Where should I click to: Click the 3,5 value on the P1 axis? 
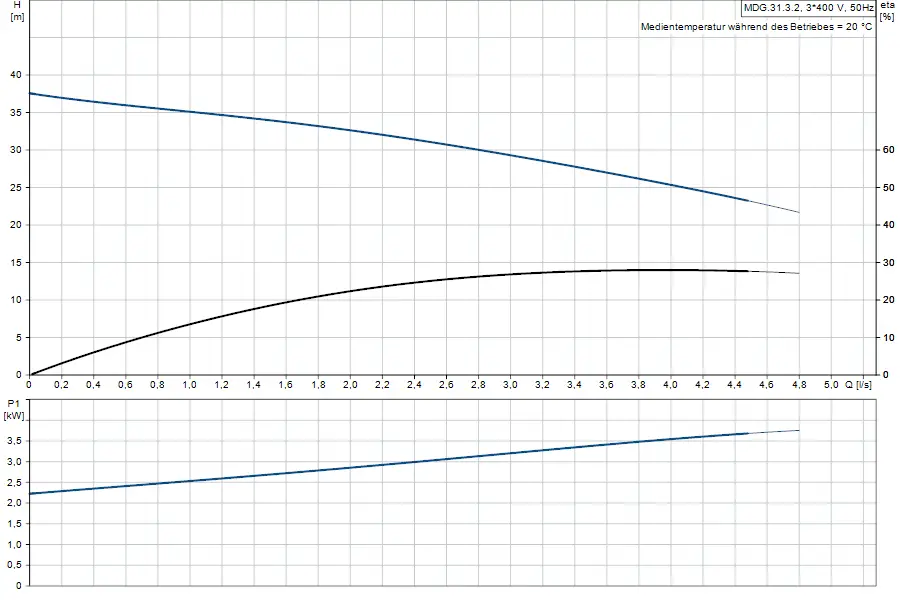point(15,441)
